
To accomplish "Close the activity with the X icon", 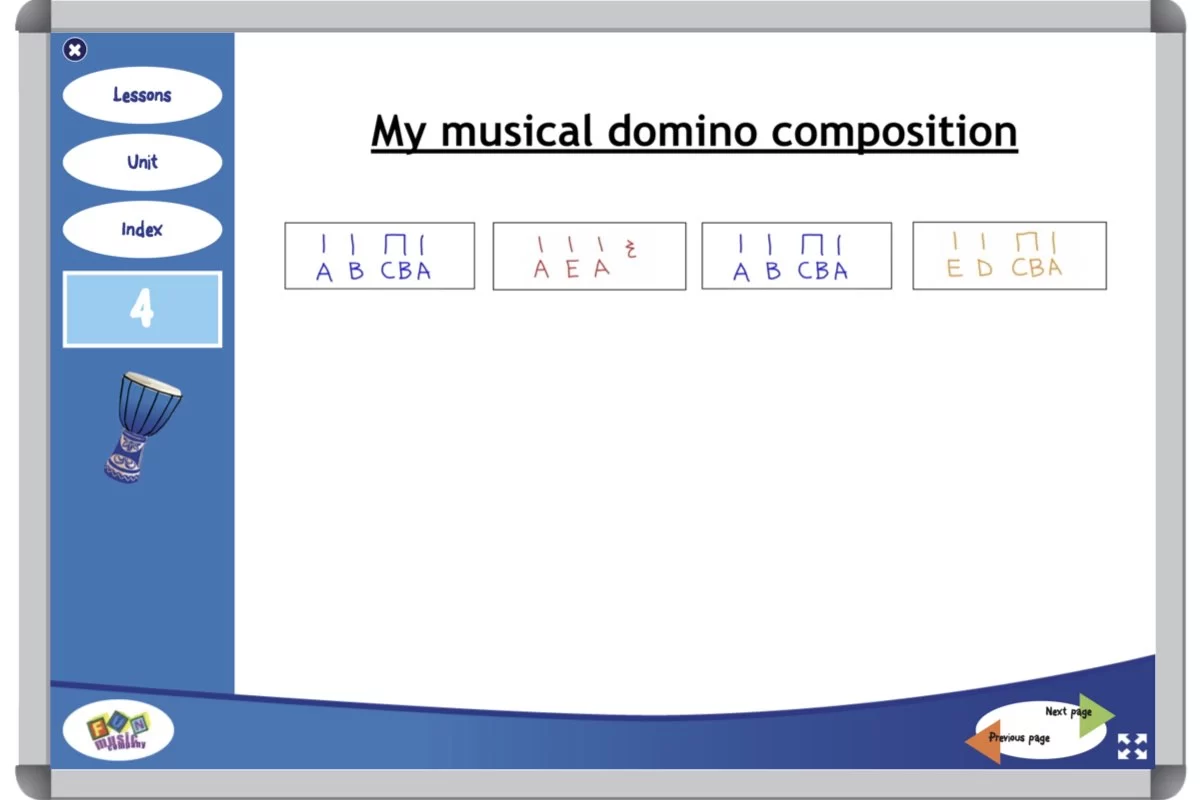I will 74,50.
